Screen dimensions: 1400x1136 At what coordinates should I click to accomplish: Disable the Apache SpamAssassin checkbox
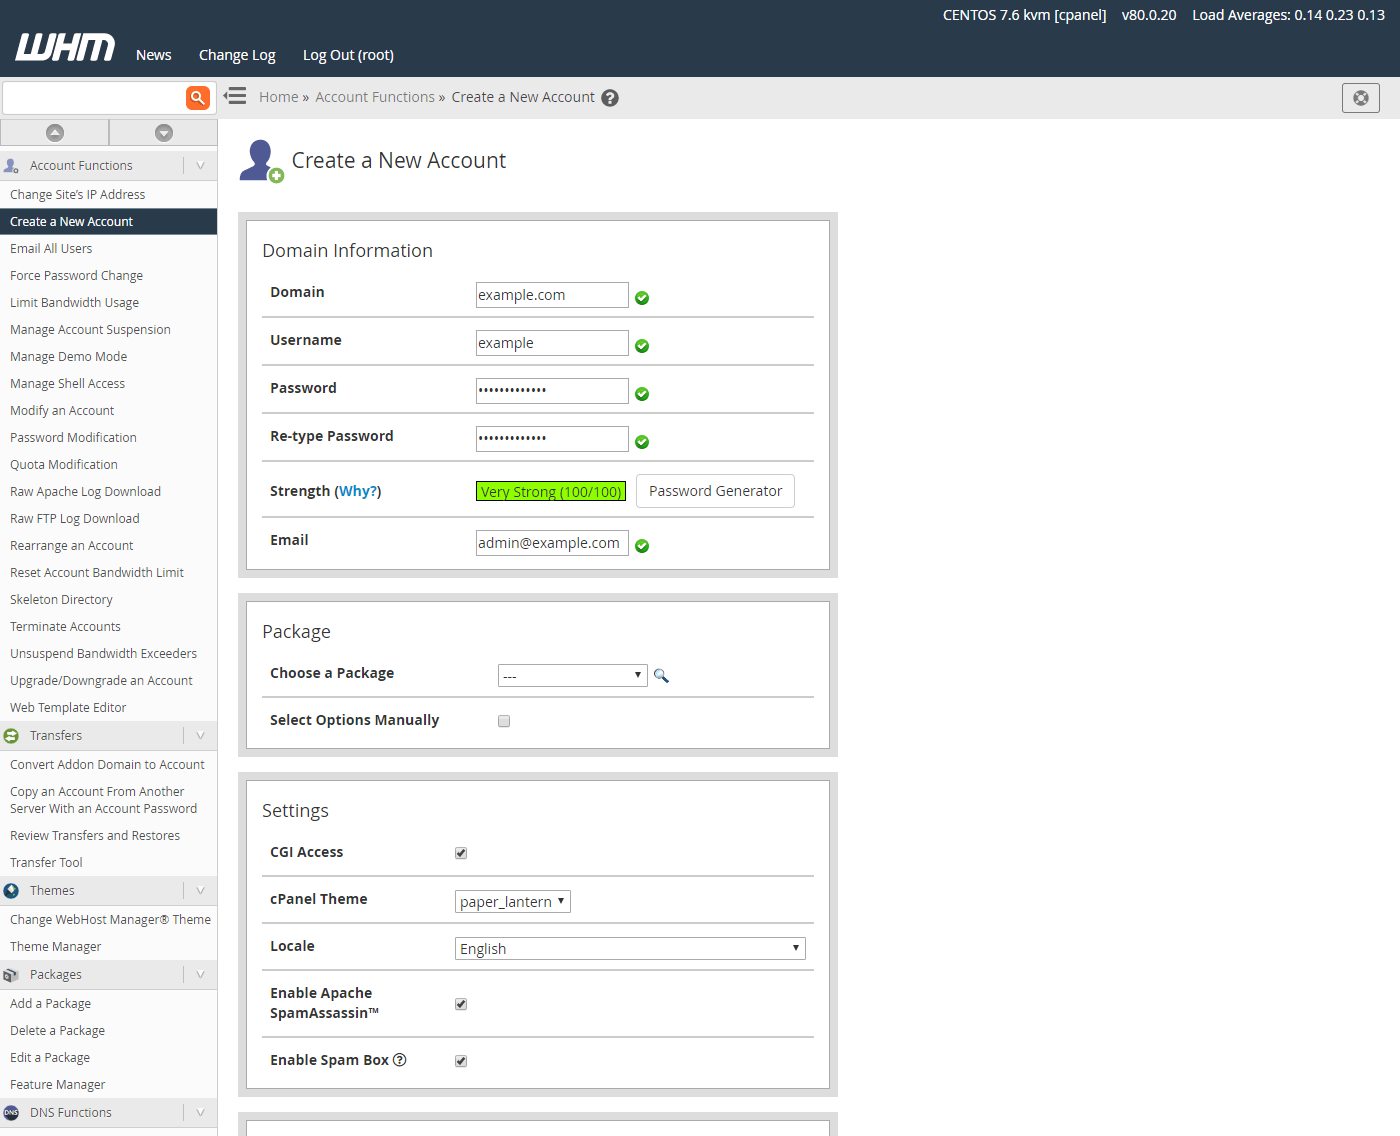click(x=461, y=1004)
